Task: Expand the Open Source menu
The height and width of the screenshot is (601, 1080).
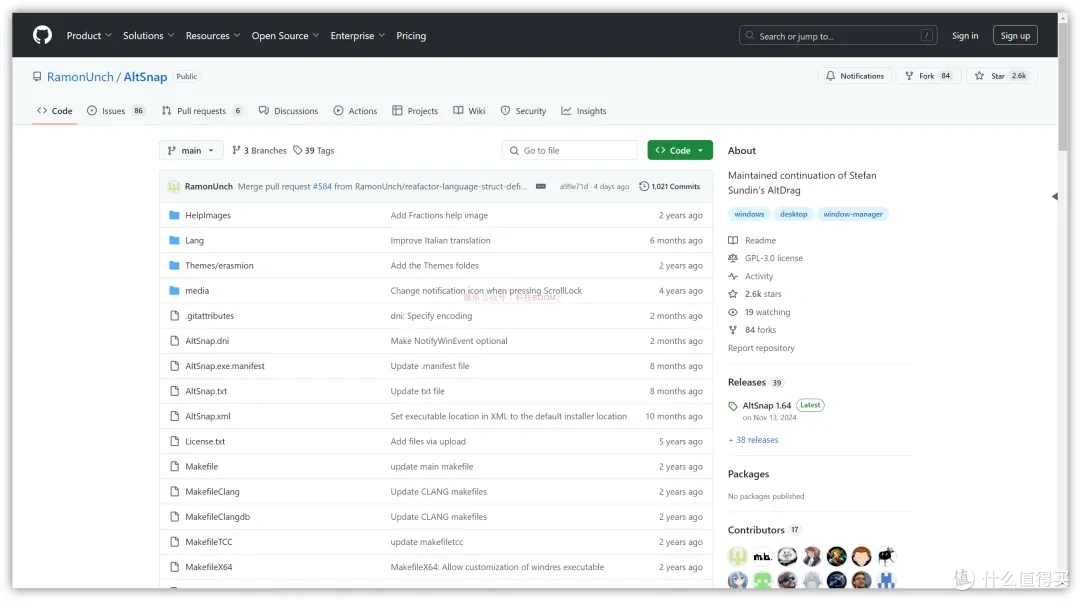Action: pyautogui.click(x=285, y=36)
